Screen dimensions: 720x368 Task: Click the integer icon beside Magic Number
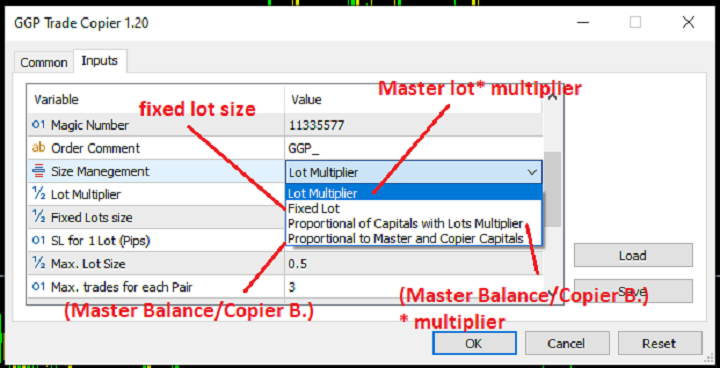[x=39, y=125]
